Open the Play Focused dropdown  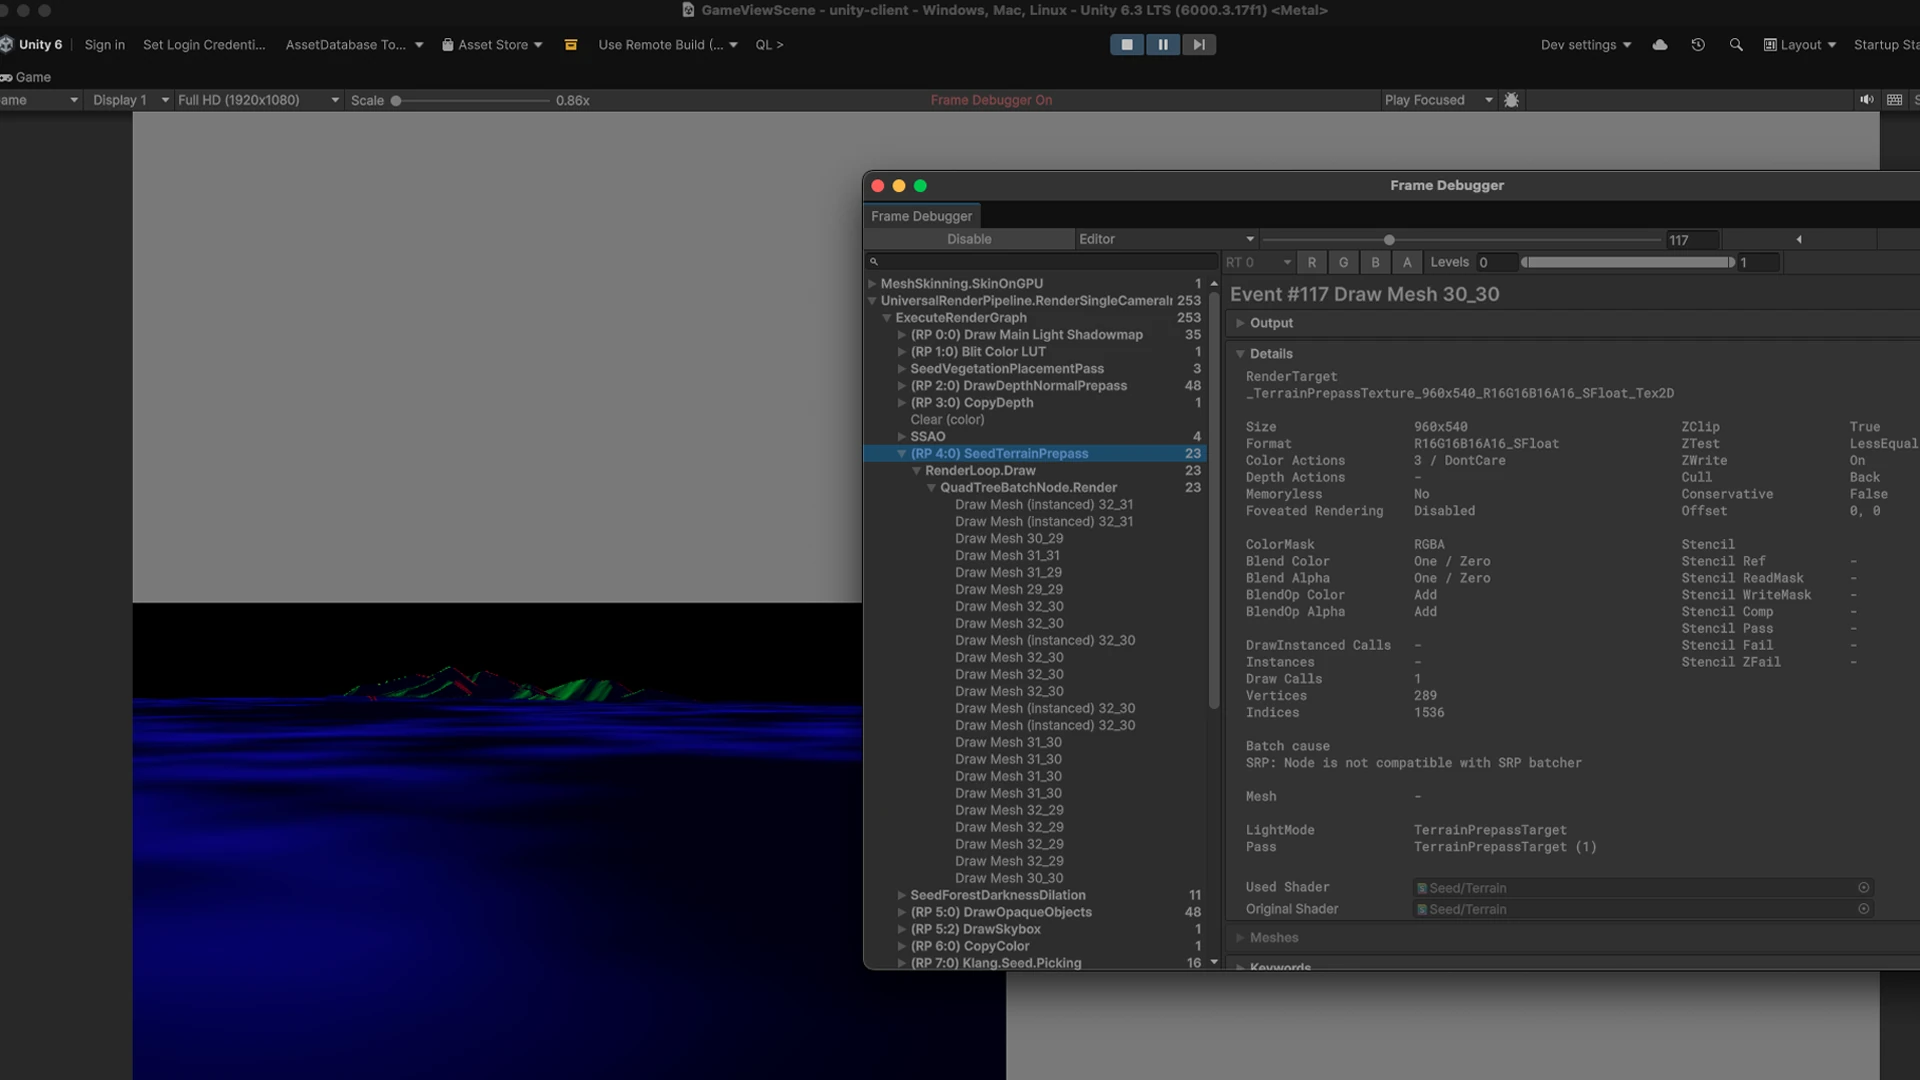pos(1438,100)
